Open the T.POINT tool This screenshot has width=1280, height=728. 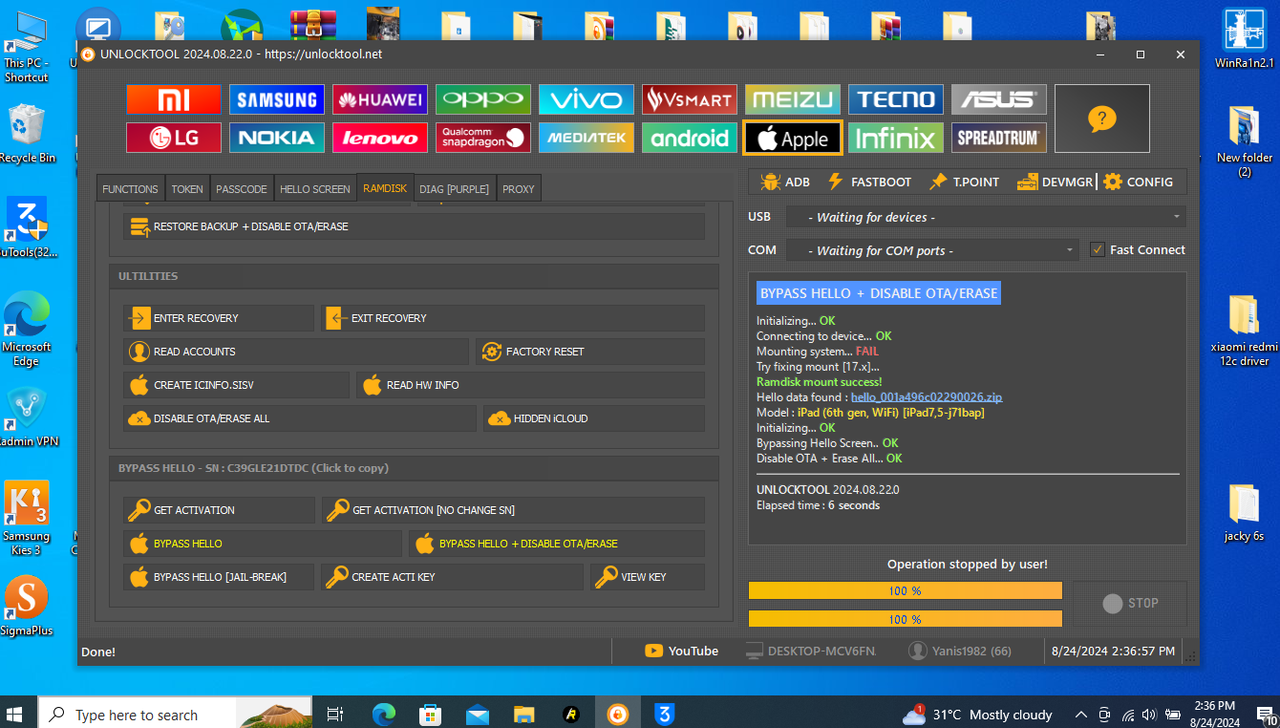(964, 182)
